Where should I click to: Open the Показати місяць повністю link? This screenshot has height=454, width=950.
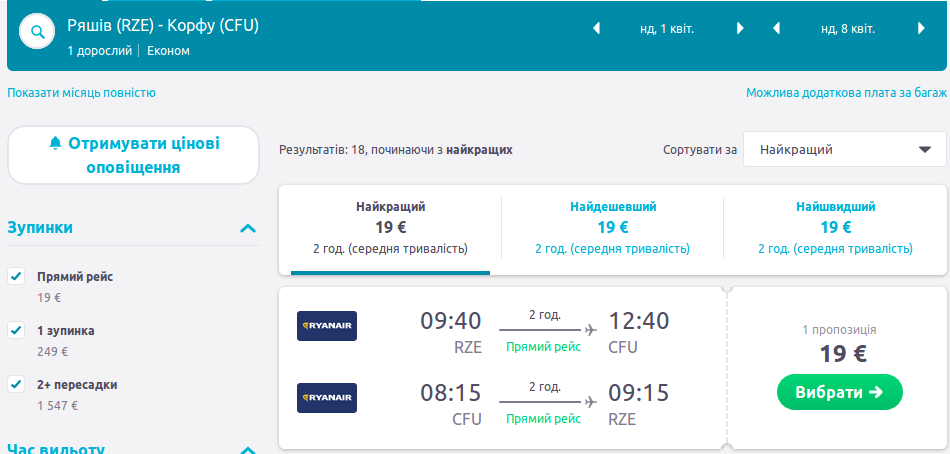click(x=82, y=93)
